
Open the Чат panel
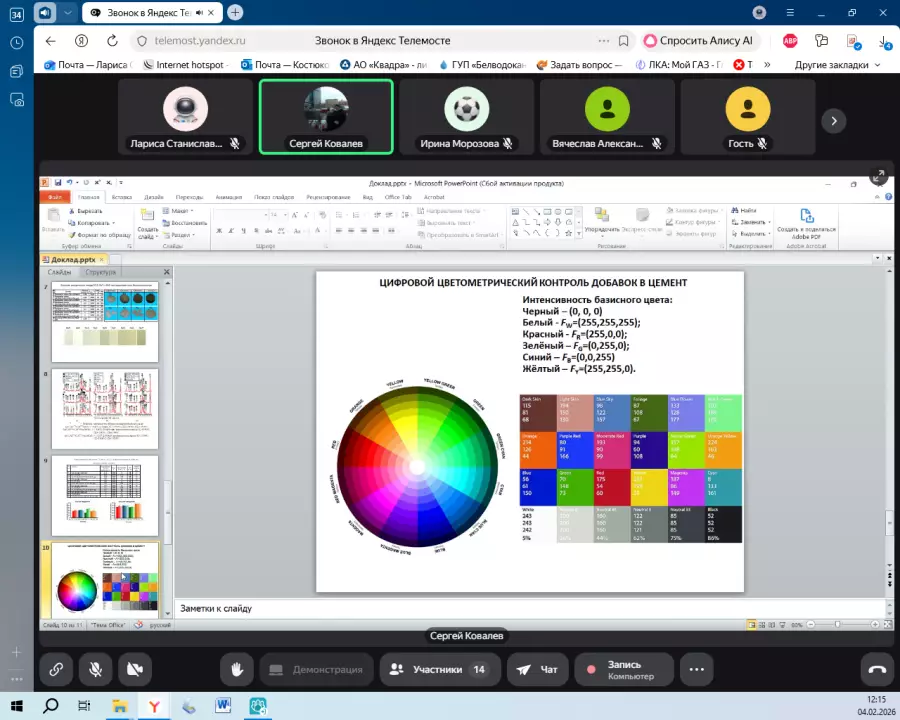(x=536, y=669)
